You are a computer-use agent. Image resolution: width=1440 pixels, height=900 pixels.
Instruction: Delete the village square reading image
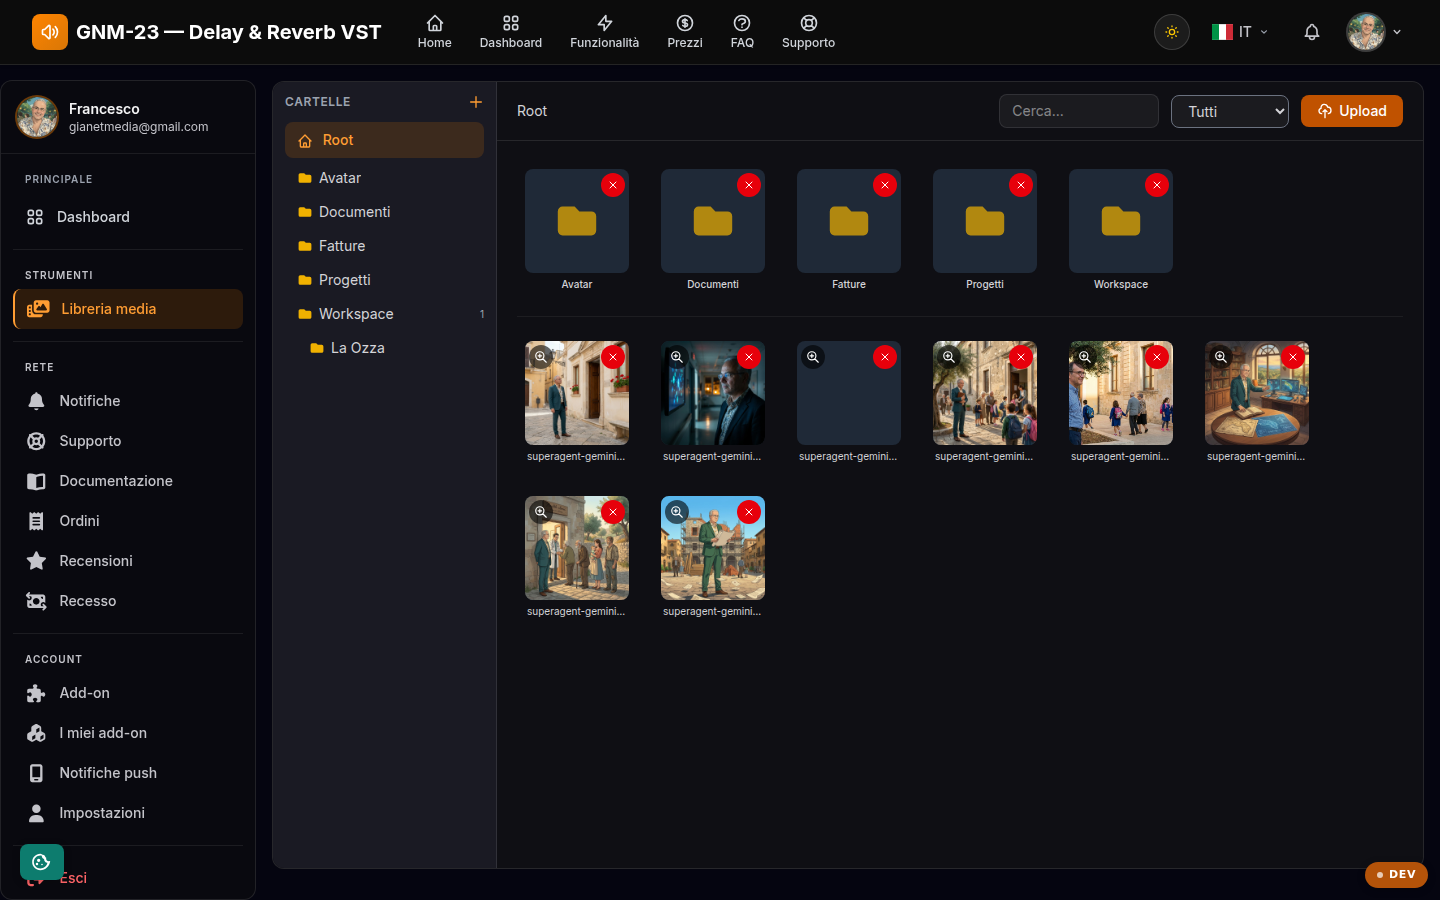(x=749, y=512)
